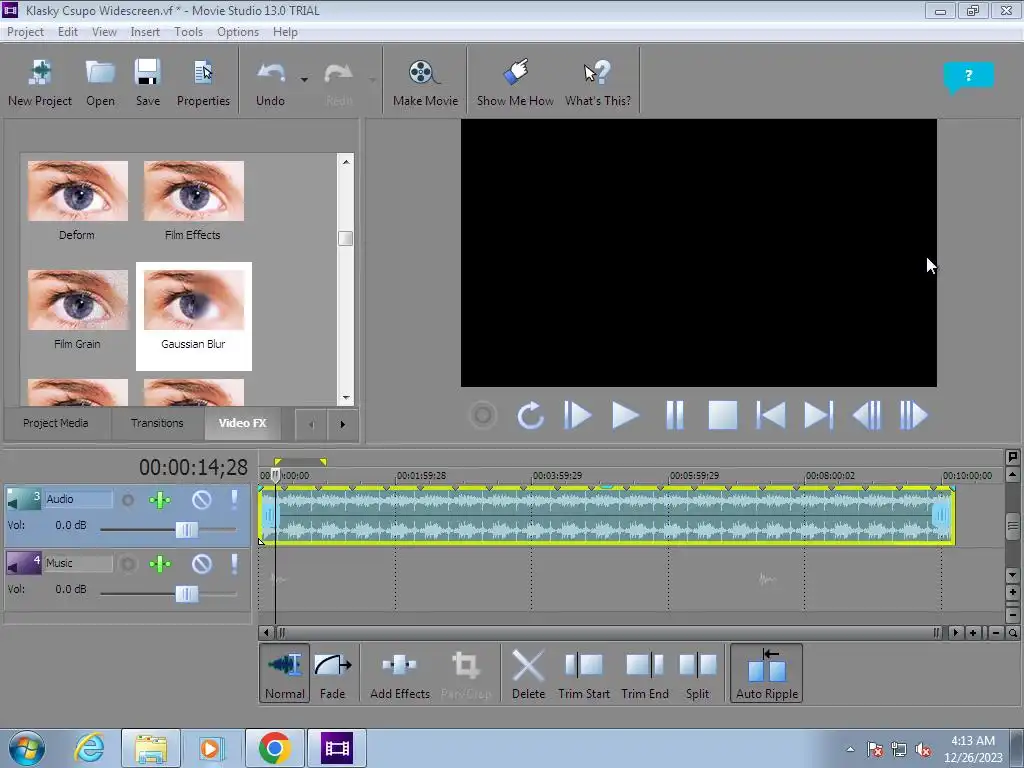Image resolution: width=1024 pixels, height=768 pixels.
Task: Select the Video FX tab
Action: point(242,423)
